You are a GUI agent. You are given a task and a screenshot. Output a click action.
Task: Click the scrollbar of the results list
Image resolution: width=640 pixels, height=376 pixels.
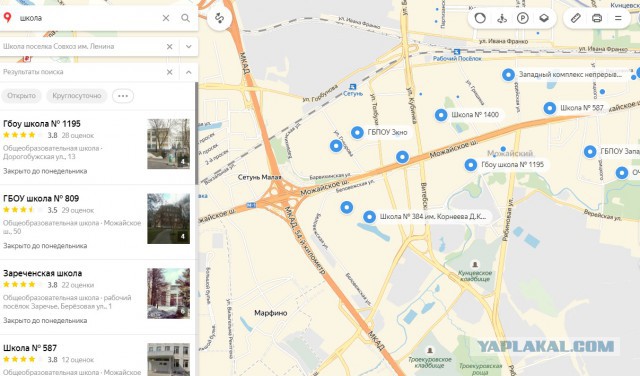coord(196,133)
